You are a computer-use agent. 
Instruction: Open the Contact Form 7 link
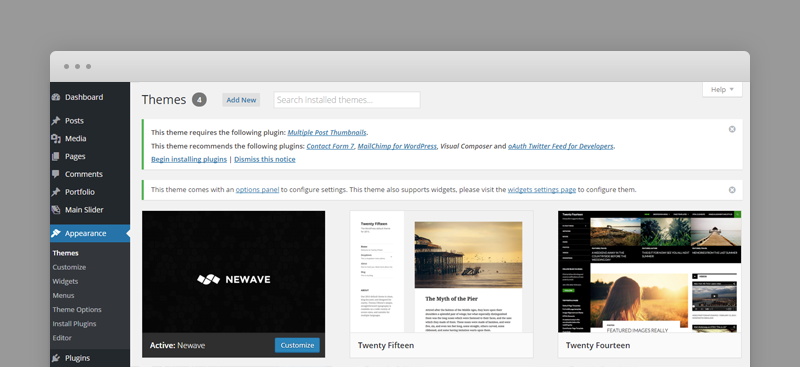(330, 146)
